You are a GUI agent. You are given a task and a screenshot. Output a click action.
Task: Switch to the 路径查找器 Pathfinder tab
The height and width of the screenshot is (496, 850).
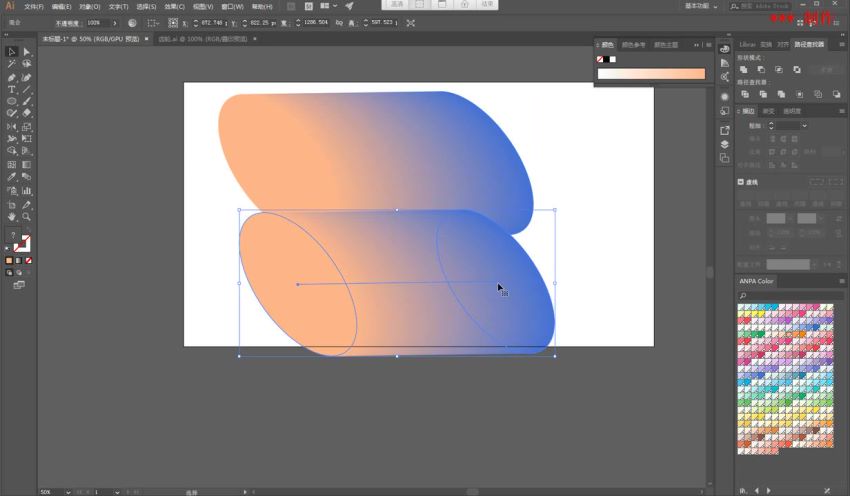[809, 44]
